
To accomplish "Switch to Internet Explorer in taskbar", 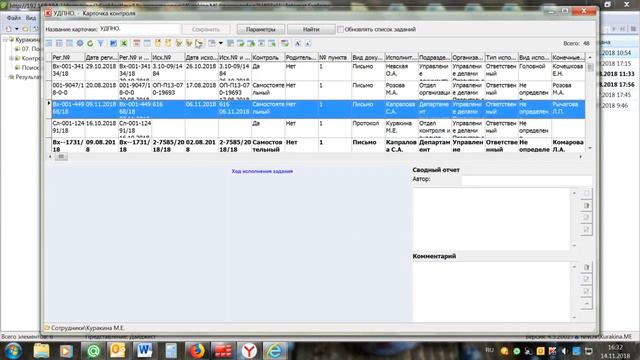I will point(275,351).
